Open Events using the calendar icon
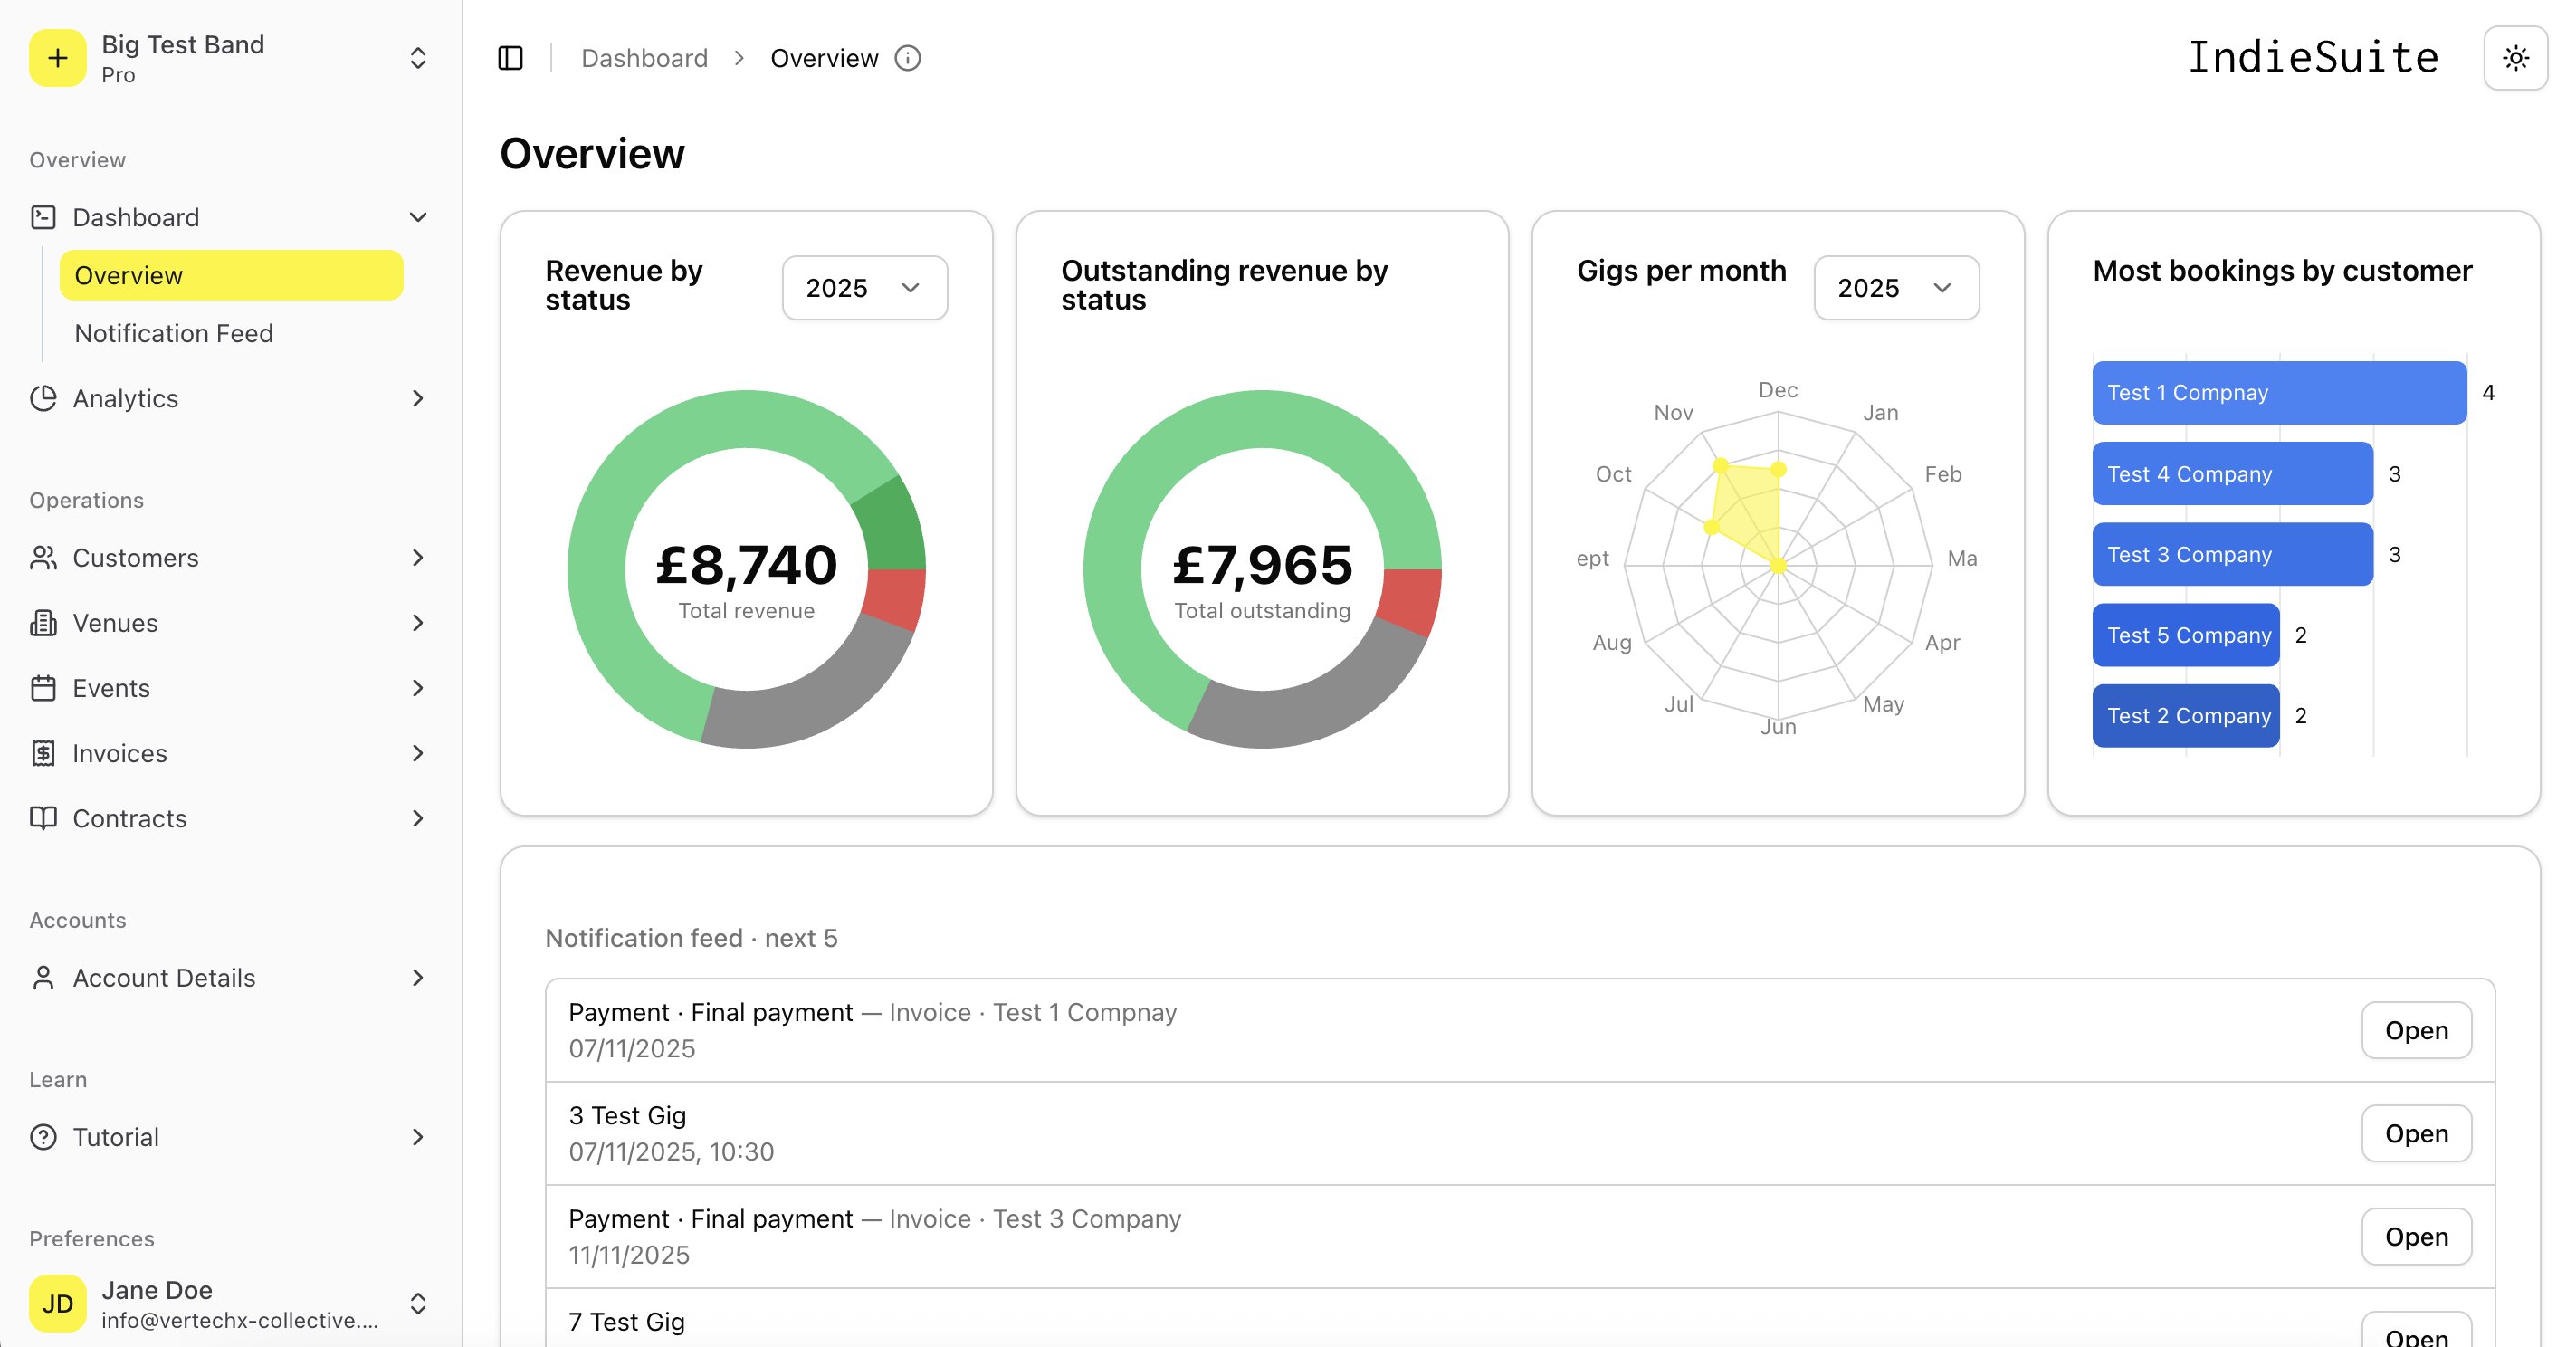The image size is (2576, 1347). [44, 688]
